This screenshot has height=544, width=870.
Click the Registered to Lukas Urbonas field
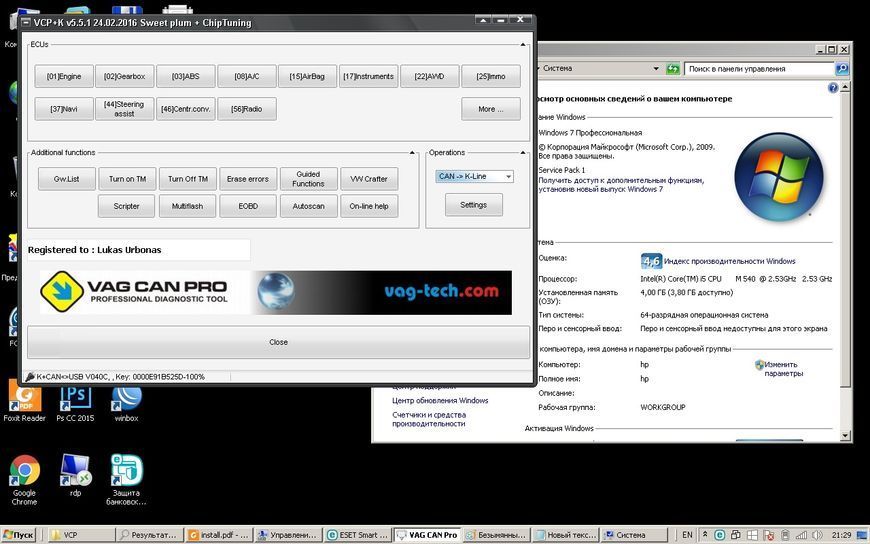(x=139, y=250)
